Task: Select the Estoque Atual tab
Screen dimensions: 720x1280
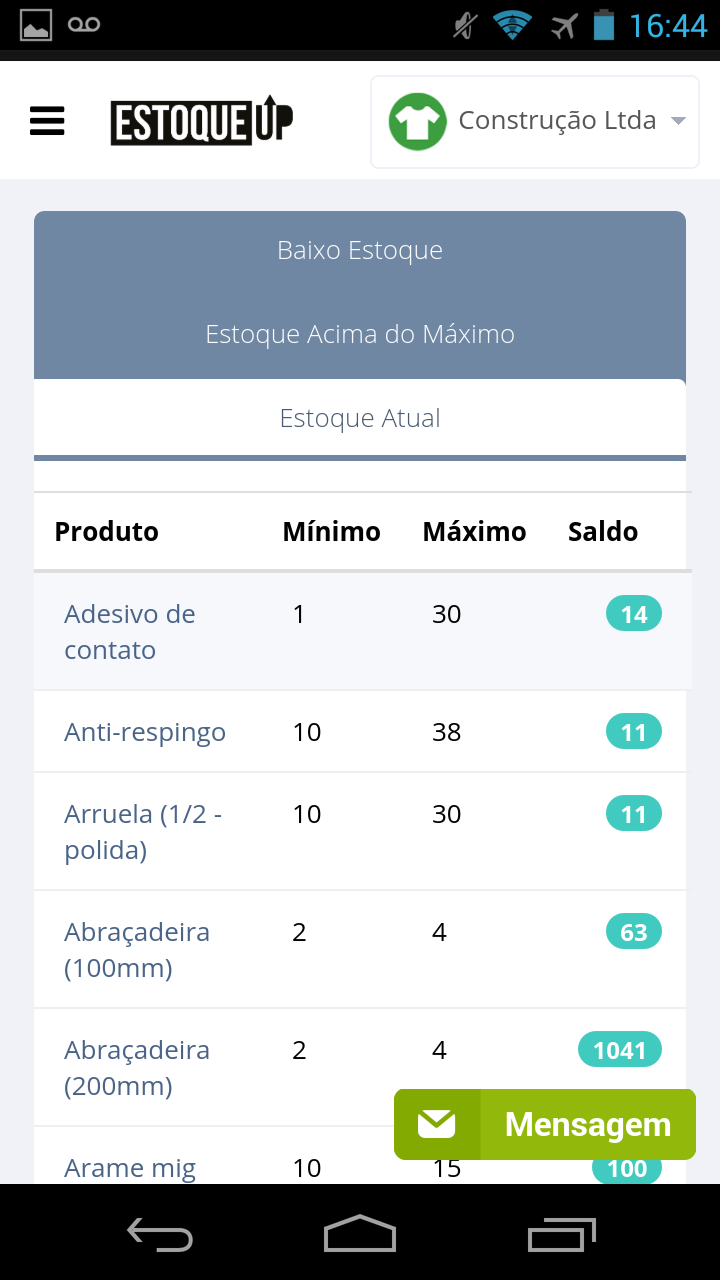Action: 360,418
